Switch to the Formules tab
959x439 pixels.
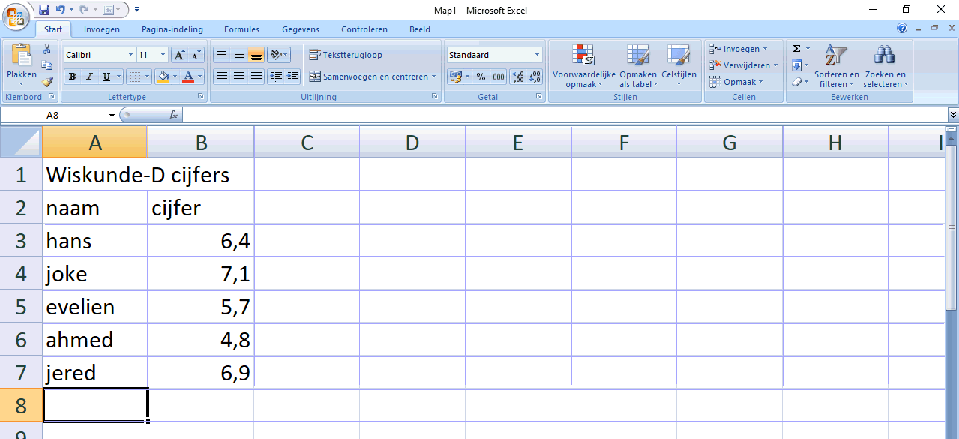coord(243,30)
